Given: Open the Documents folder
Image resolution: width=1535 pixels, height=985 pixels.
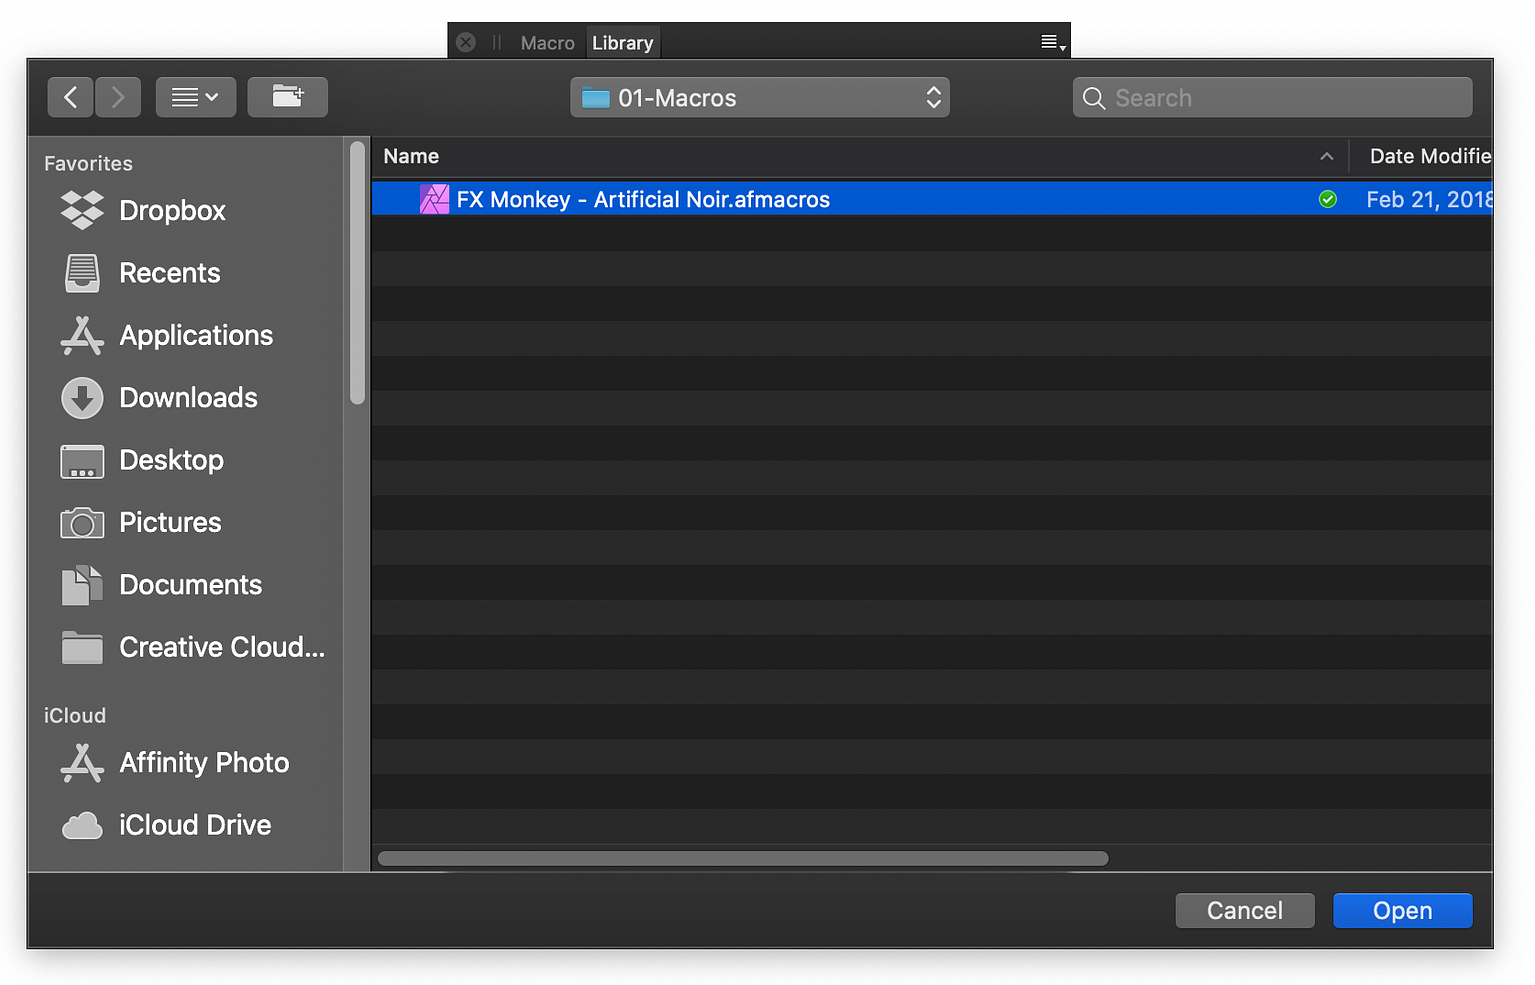Looking at the screenshot, I should click(x=192, y=585).
